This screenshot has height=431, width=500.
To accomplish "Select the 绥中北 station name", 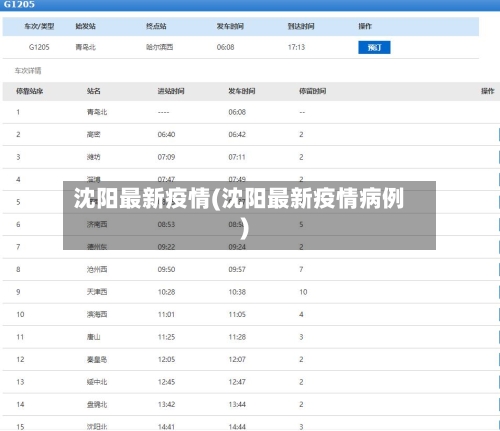I will 97,382.
